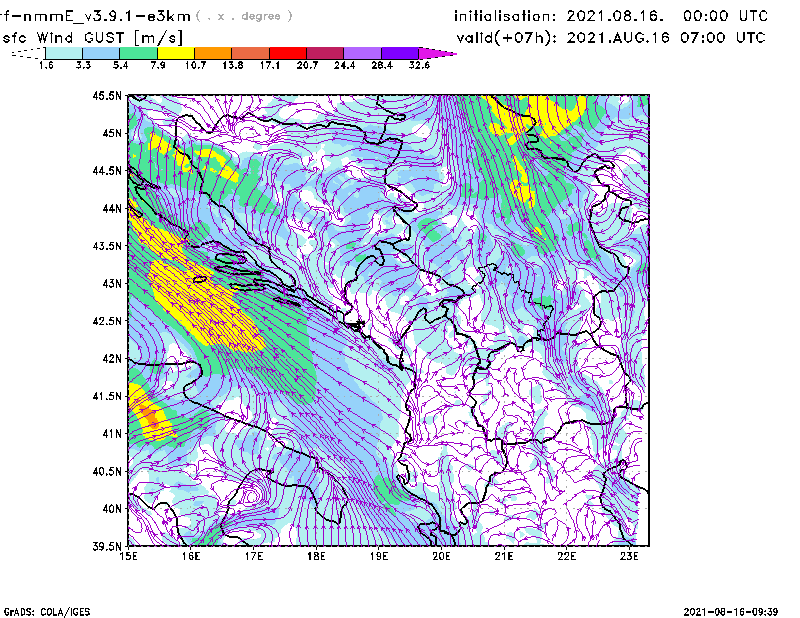Screen dimensions: 800x618
Task: Click the legend value "10.7"
Action: [x=195, y=65]
